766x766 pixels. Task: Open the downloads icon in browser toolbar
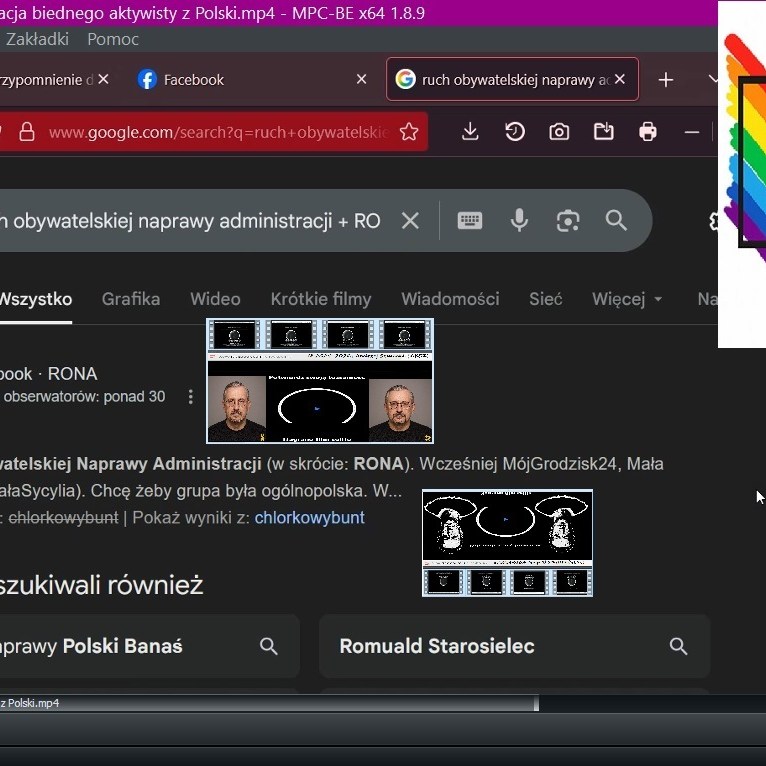(470, 132)
